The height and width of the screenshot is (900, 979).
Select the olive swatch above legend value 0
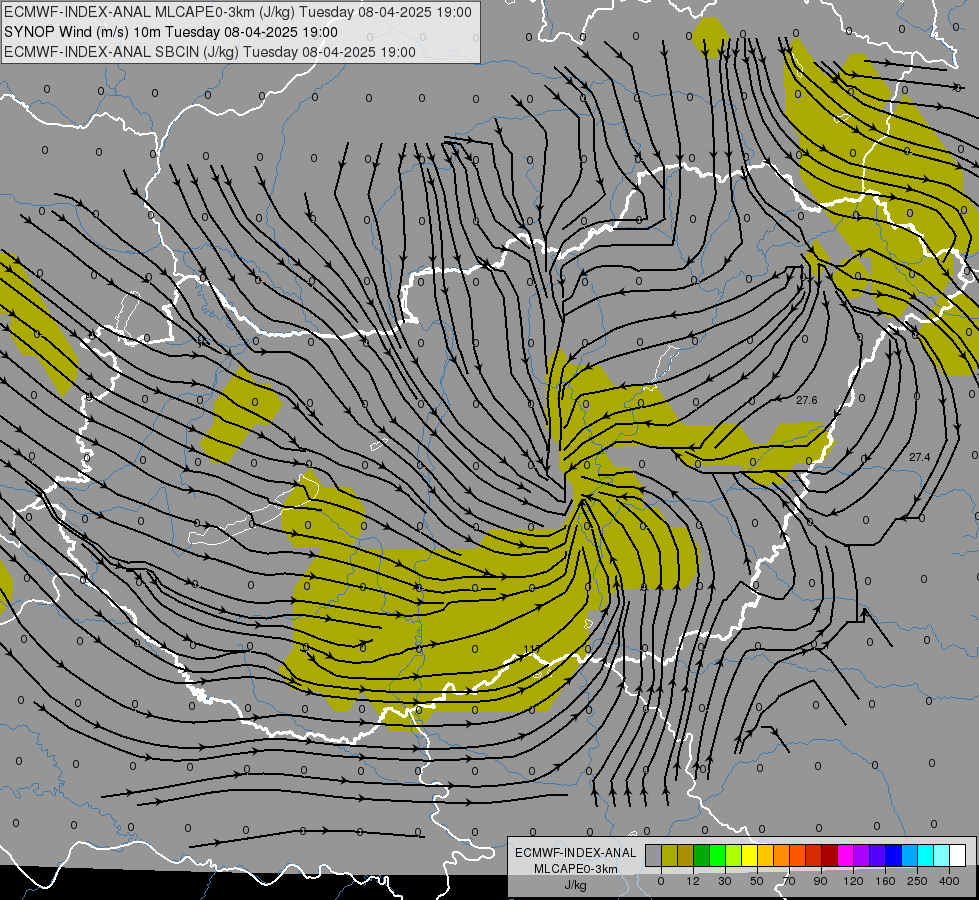tap(669, 855)
